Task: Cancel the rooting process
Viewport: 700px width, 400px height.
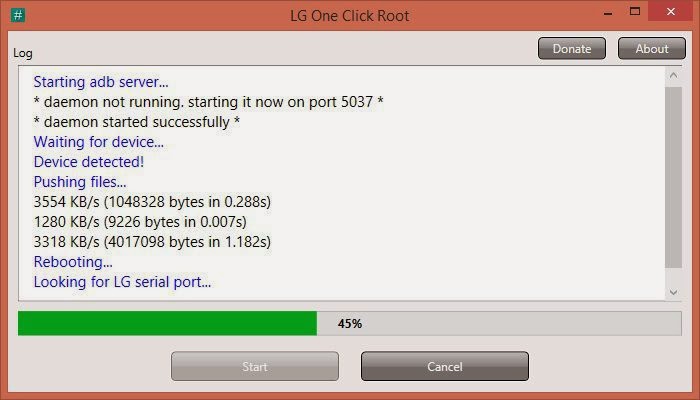Action: pyautogui.click(x=445, y=366)
